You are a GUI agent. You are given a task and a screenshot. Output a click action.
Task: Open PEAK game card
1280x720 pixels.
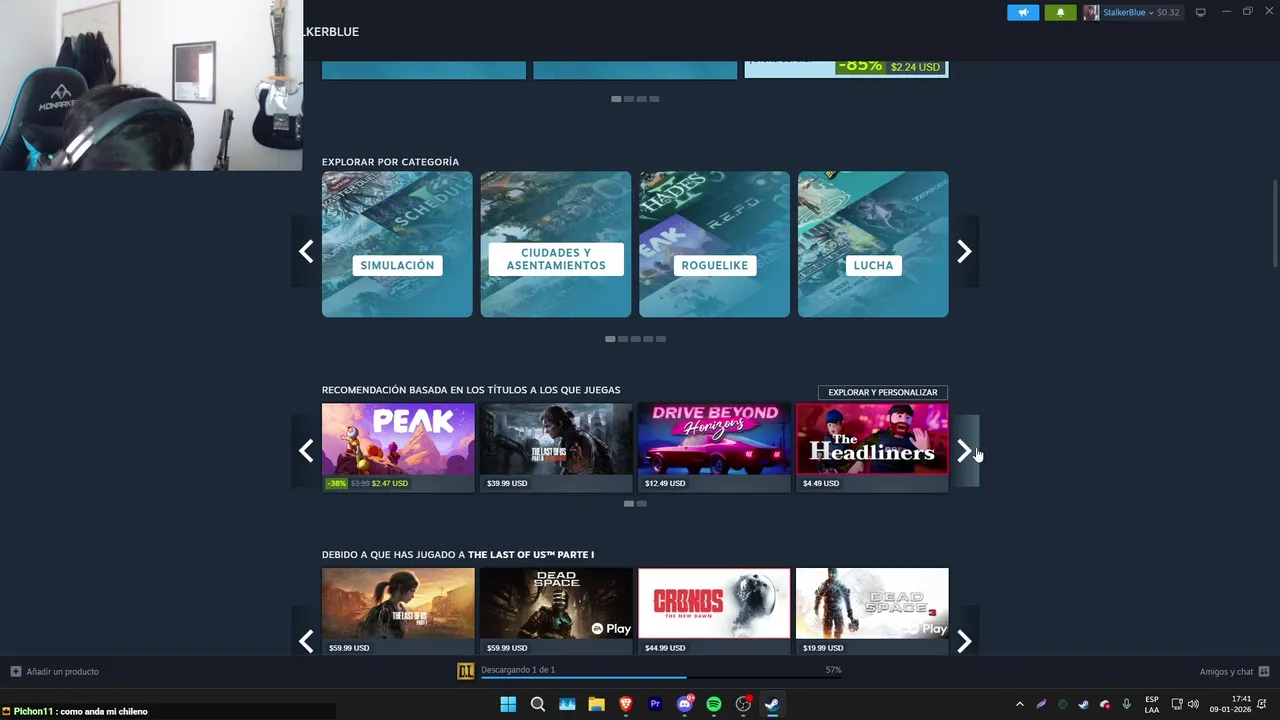pyautogui.click(x=398, y=447)
